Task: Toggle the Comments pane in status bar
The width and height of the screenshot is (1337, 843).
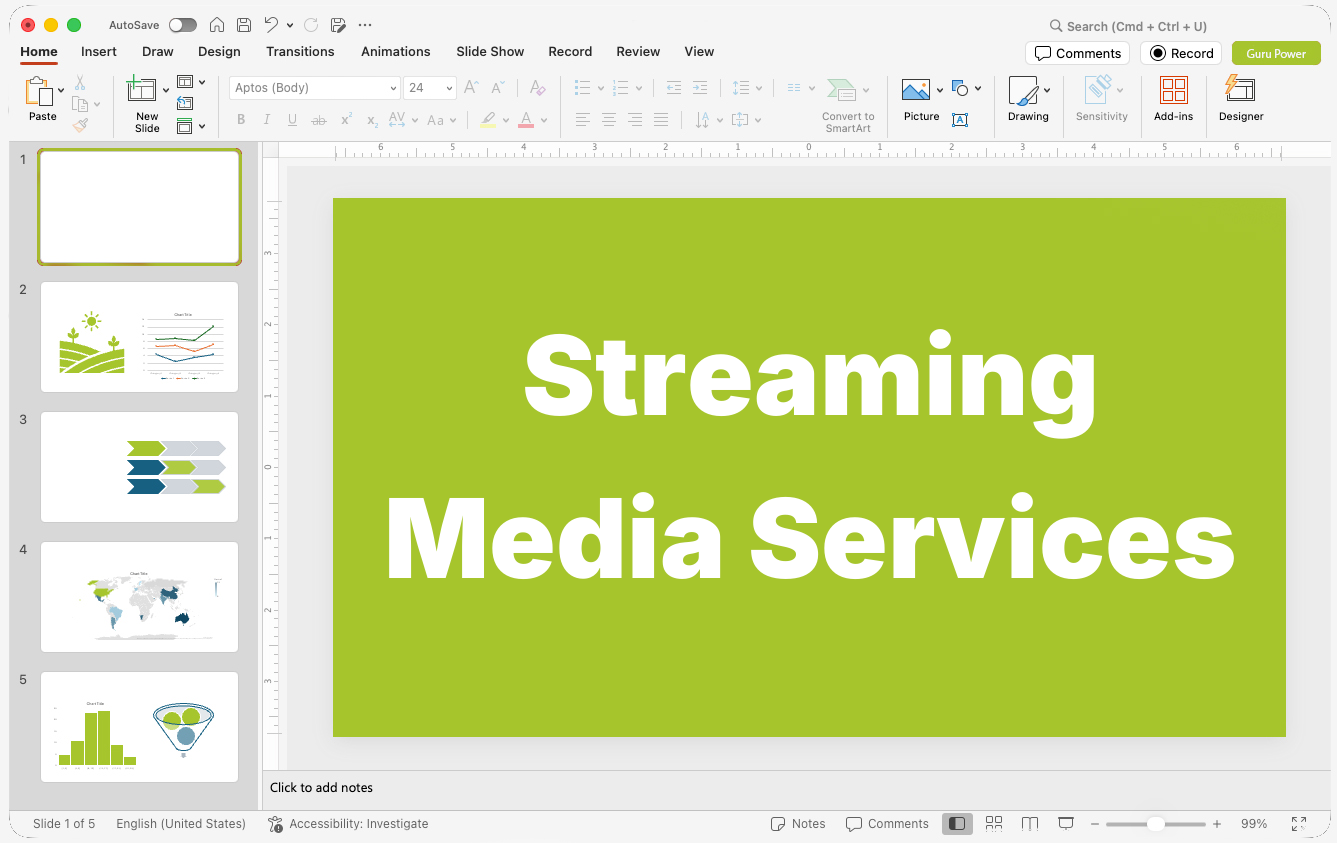Action: (x=887, y=824)
